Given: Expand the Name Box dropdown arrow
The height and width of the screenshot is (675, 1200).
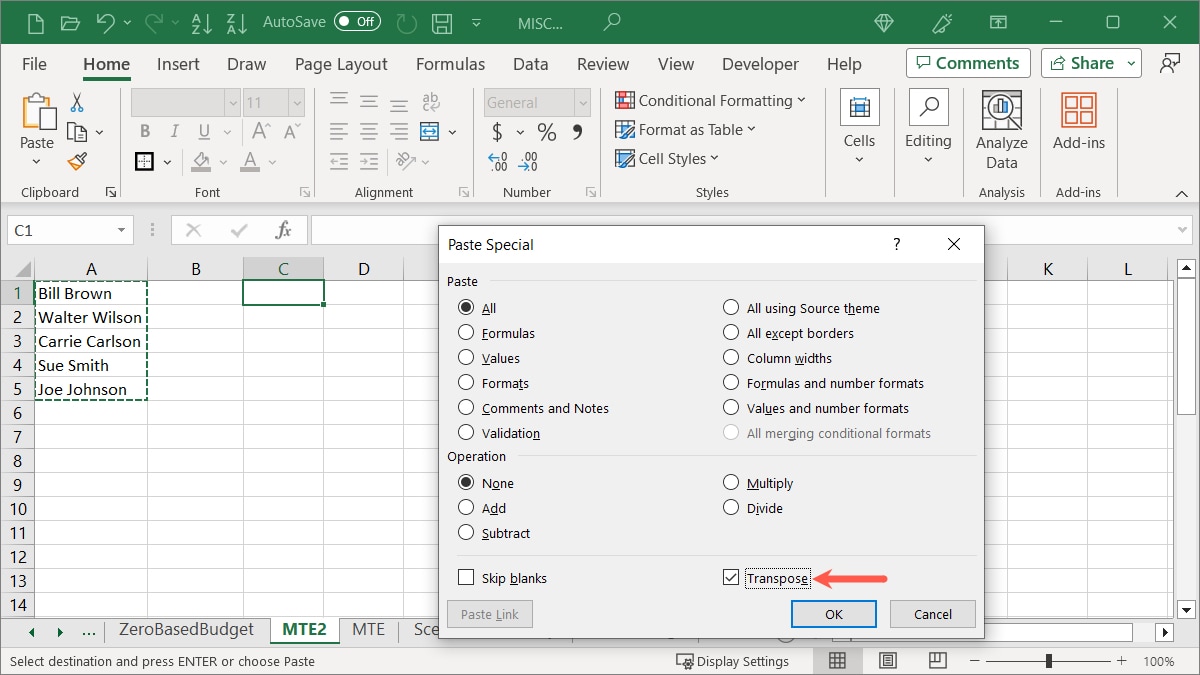Looking at the screenshot, I should pyautogui.click(x=121, y=230).
